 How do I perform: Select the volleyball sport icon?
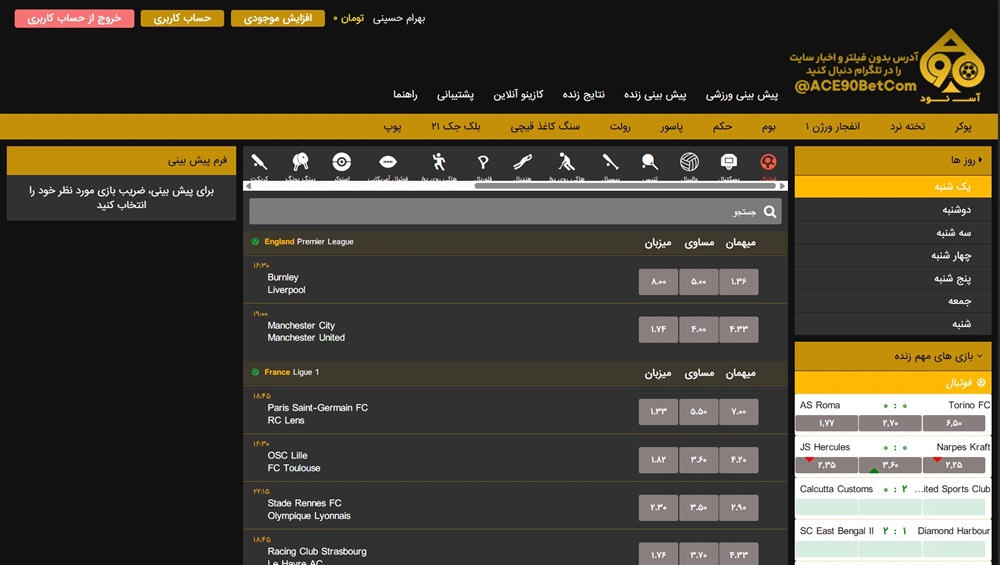[689, 162]
